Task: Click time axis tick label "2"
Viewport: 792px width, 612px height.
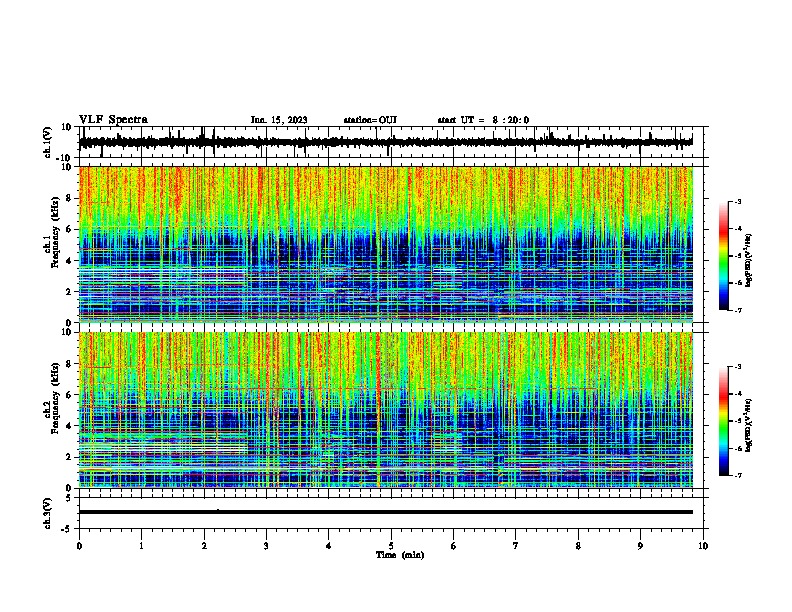Action: (x=204, y=546)
